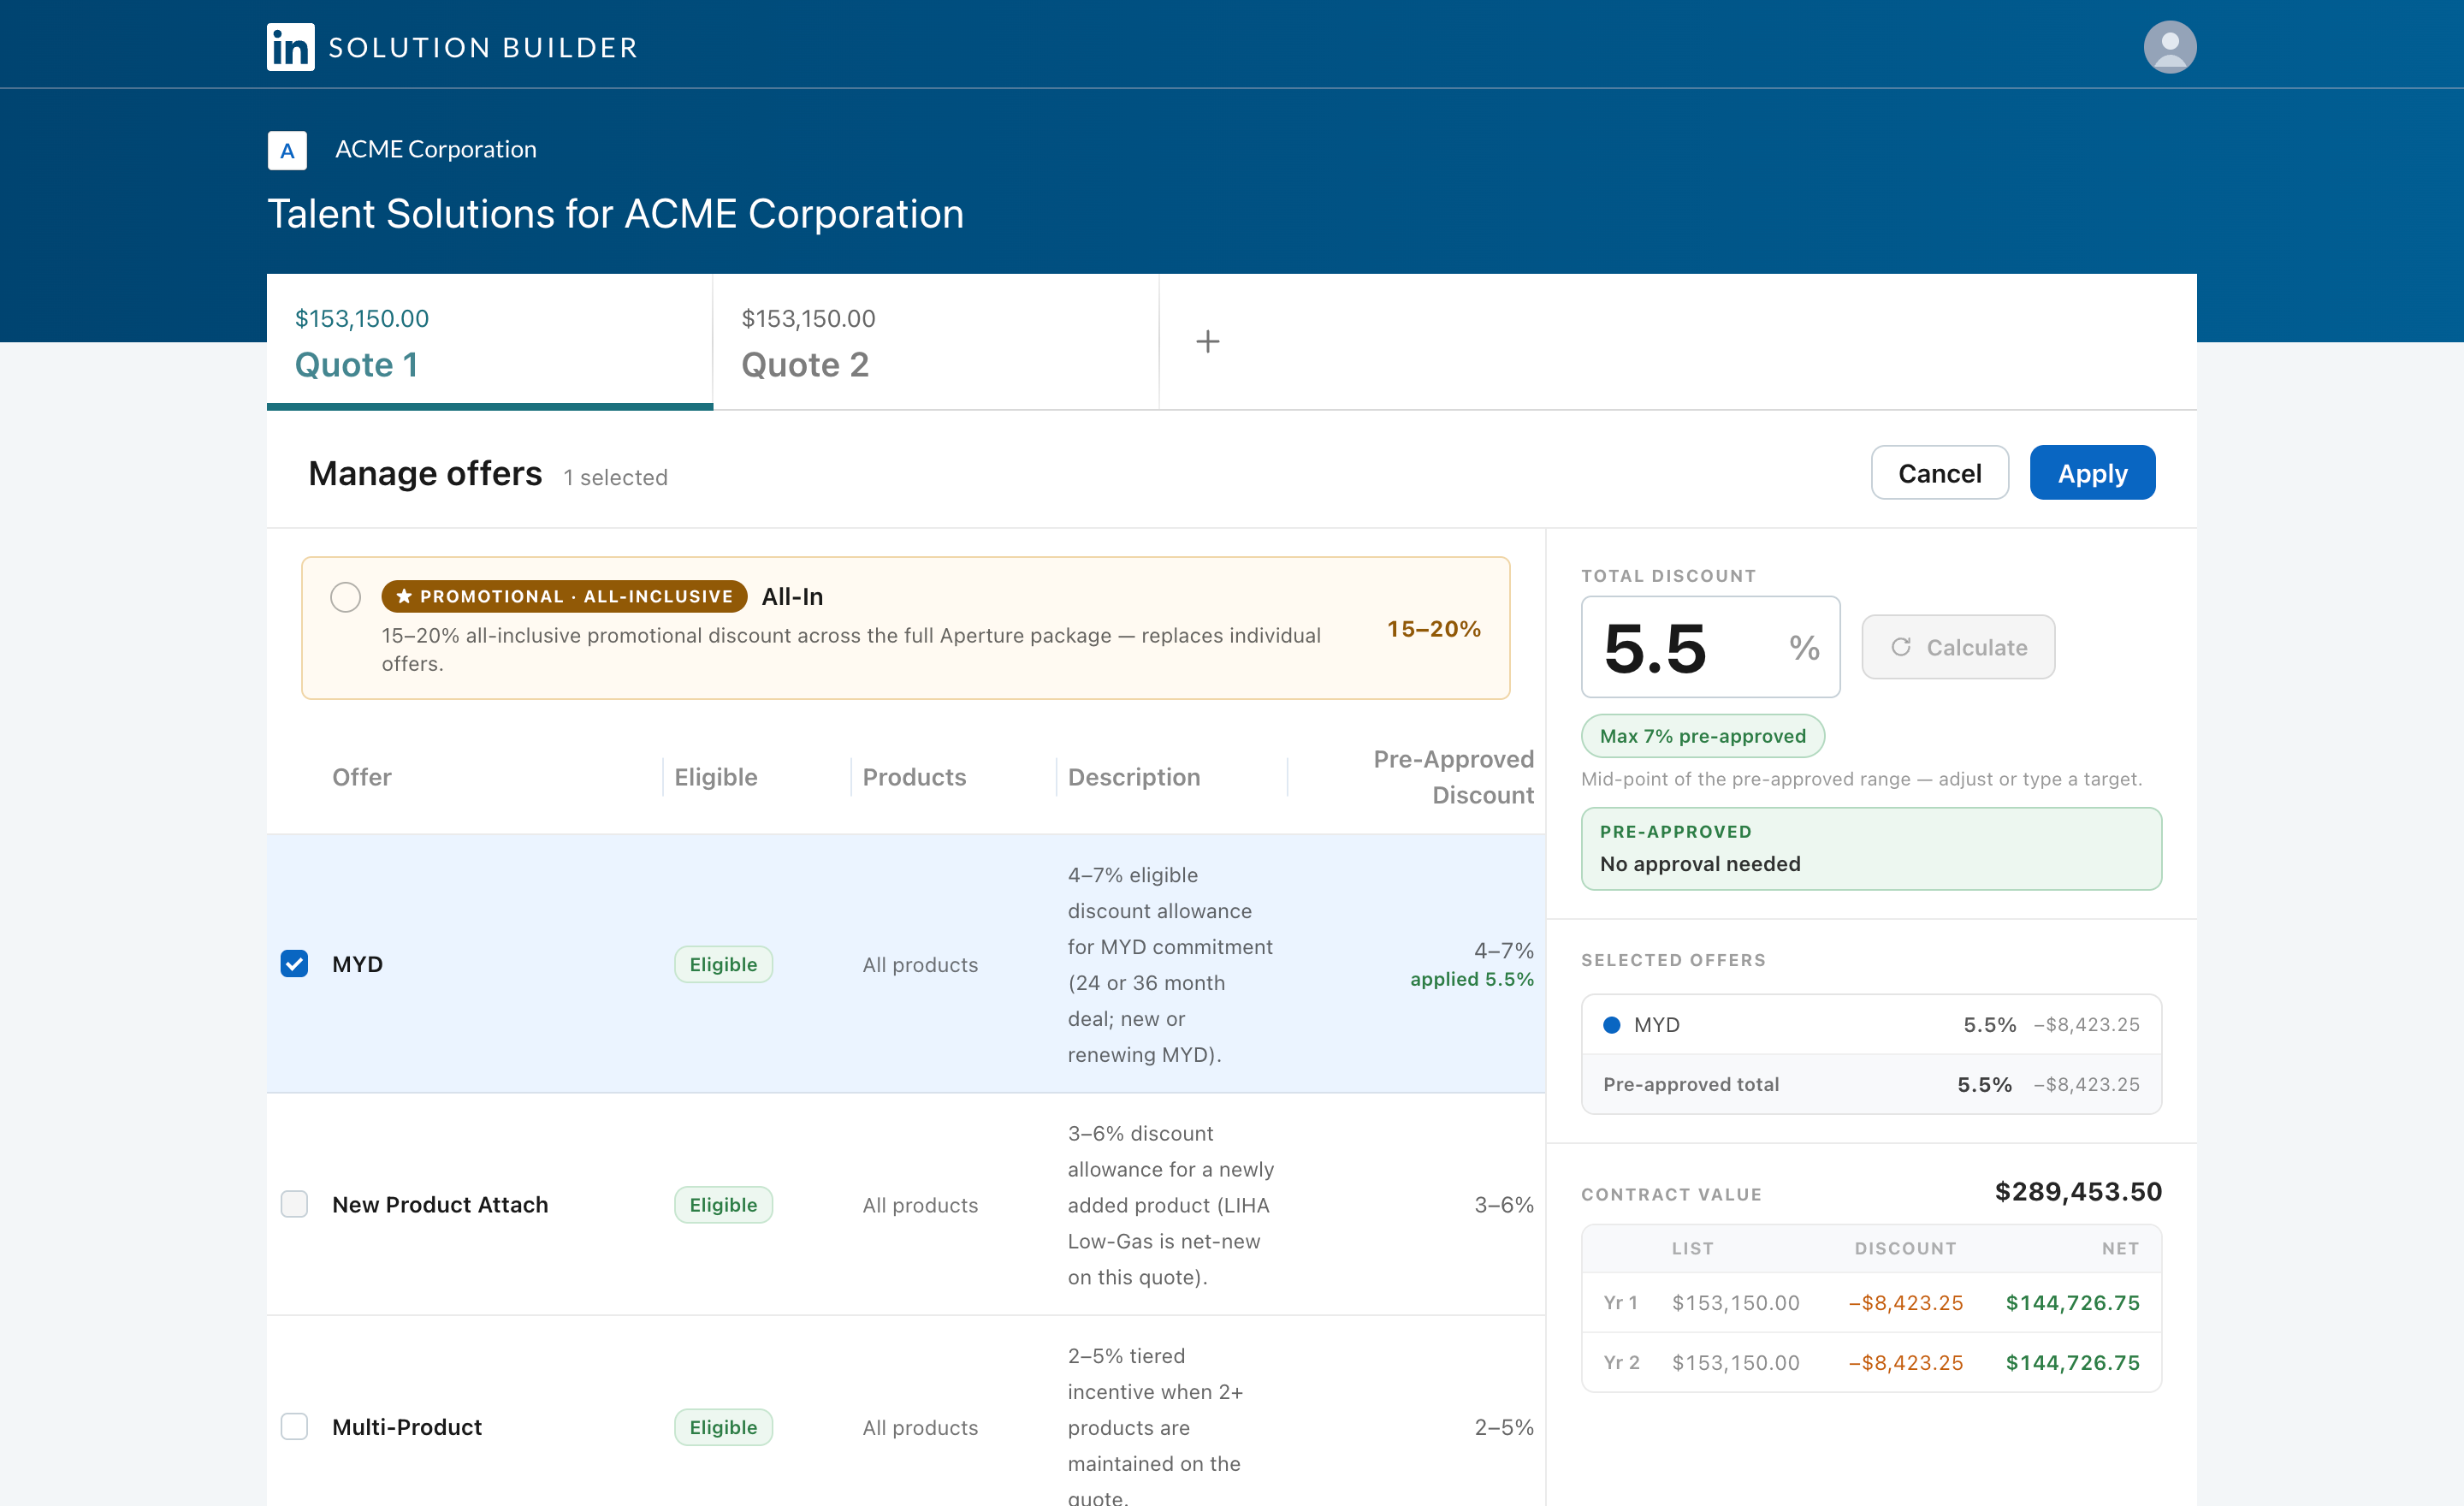The height and width of the screenshot is (1506, 2464).
Task: Click the blue dot beside MYD in Selected Offers
Action: tap(1611, 1024)
